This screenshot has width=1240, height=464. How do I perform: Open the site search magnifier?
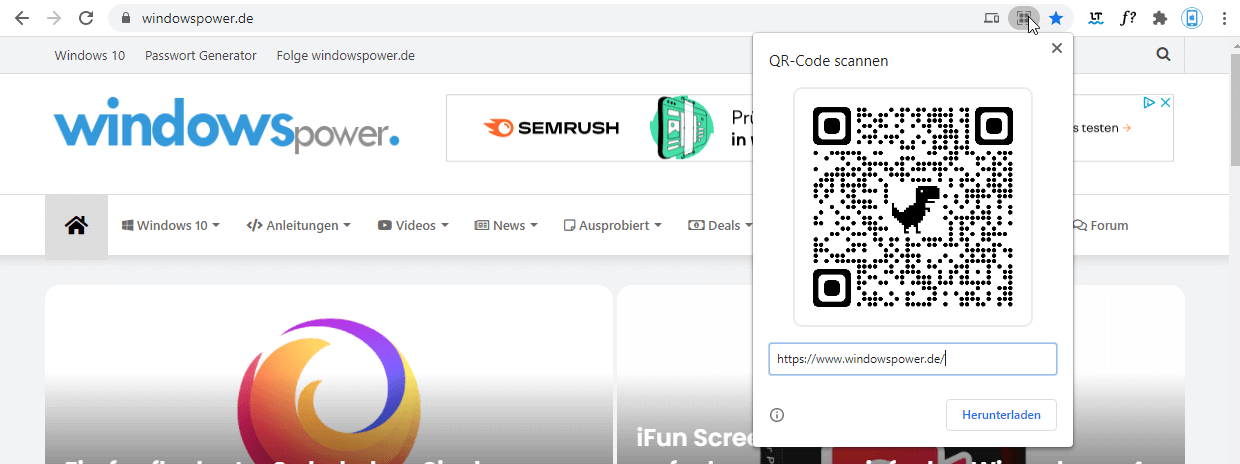coord(1163,55)
